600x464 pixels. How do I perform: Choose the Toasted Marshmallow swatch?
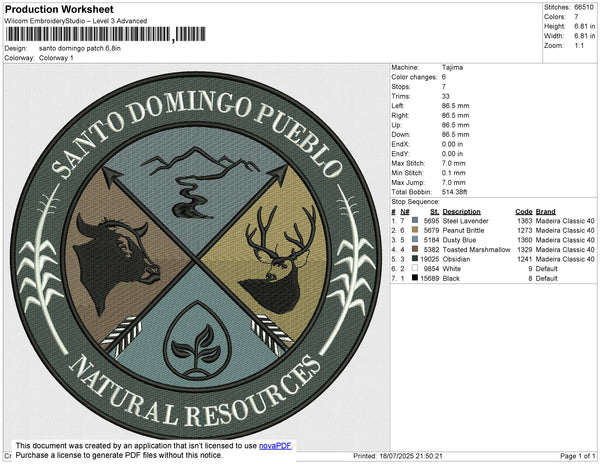click(x=416, y=250)
